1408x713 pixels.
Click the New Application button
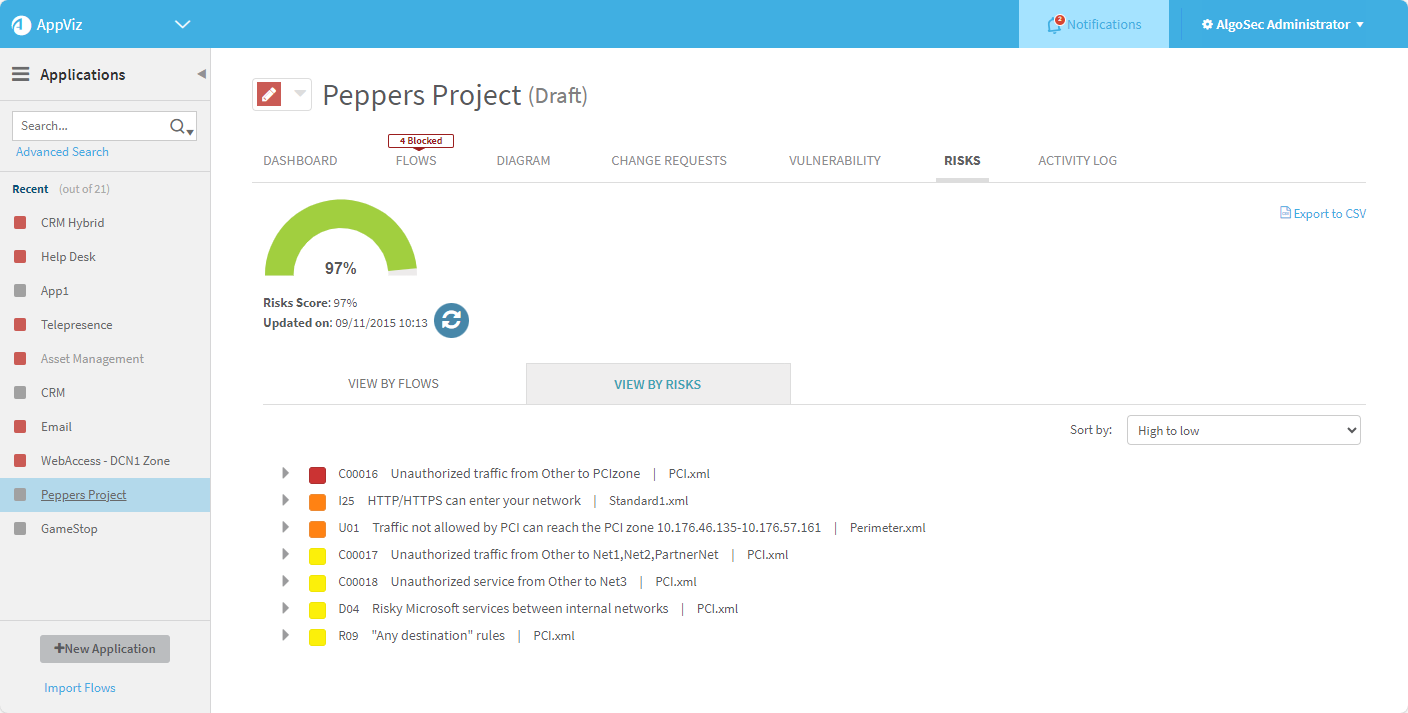tap(105, 649)
